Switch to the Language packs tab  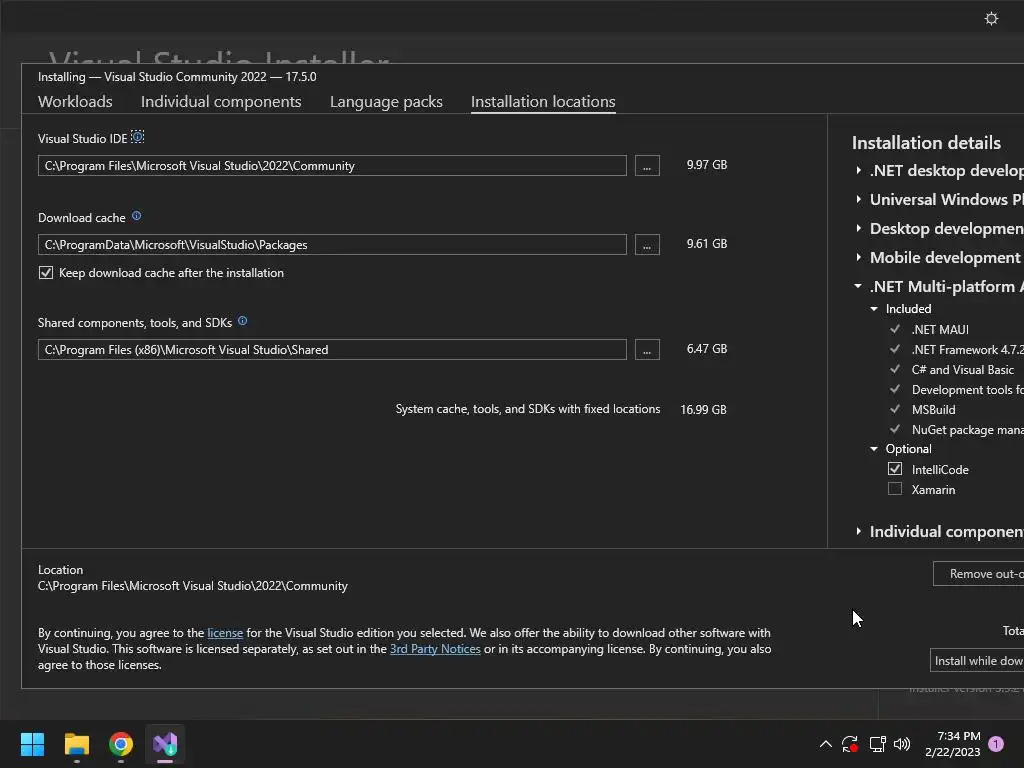[386, 102]
